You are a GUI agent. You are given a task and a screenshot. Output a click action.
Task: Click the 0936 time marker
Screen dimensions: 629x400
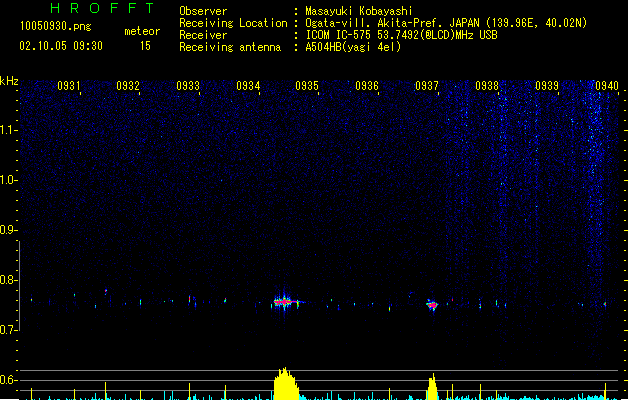[x=367, y=86]
